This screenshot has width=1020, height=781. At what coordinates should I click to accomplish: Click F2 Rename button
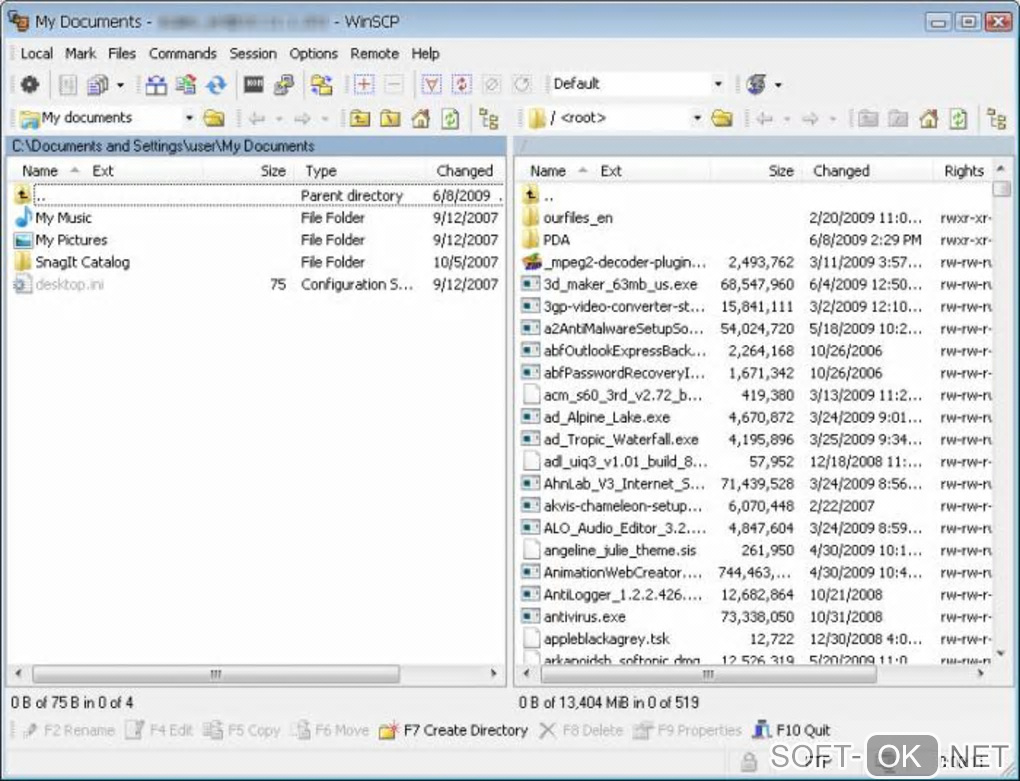pos(69,730)
